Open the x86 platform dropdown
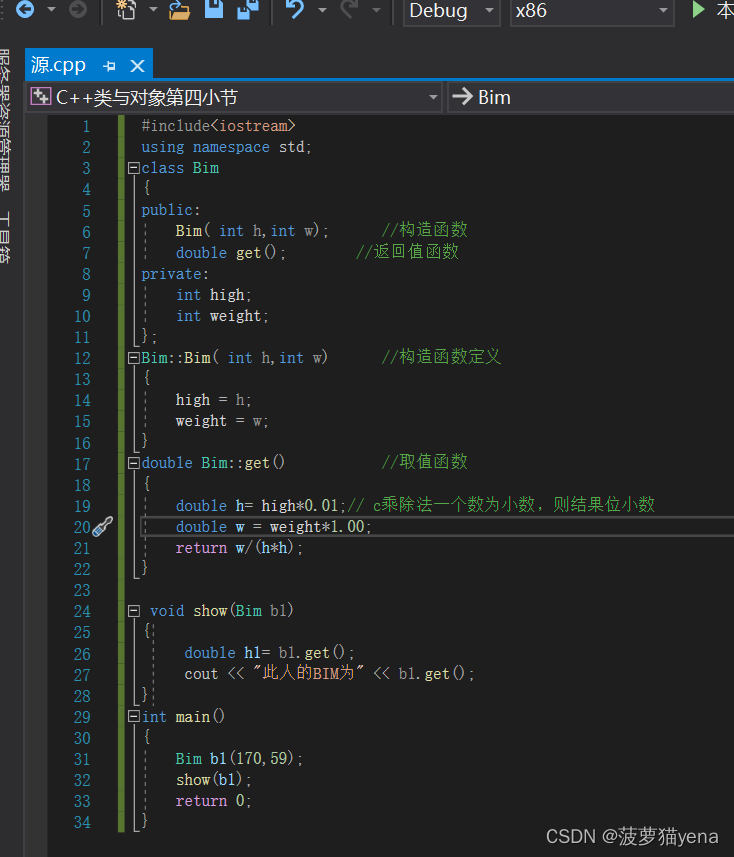 [x=592, y=11]
